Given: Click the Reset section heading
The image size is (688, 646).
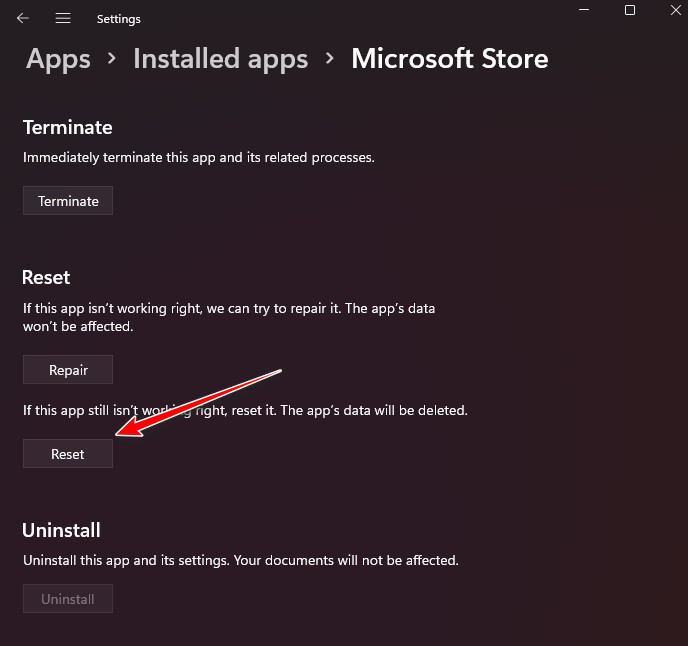Looking at the screenshot, I should click(46, 277).
